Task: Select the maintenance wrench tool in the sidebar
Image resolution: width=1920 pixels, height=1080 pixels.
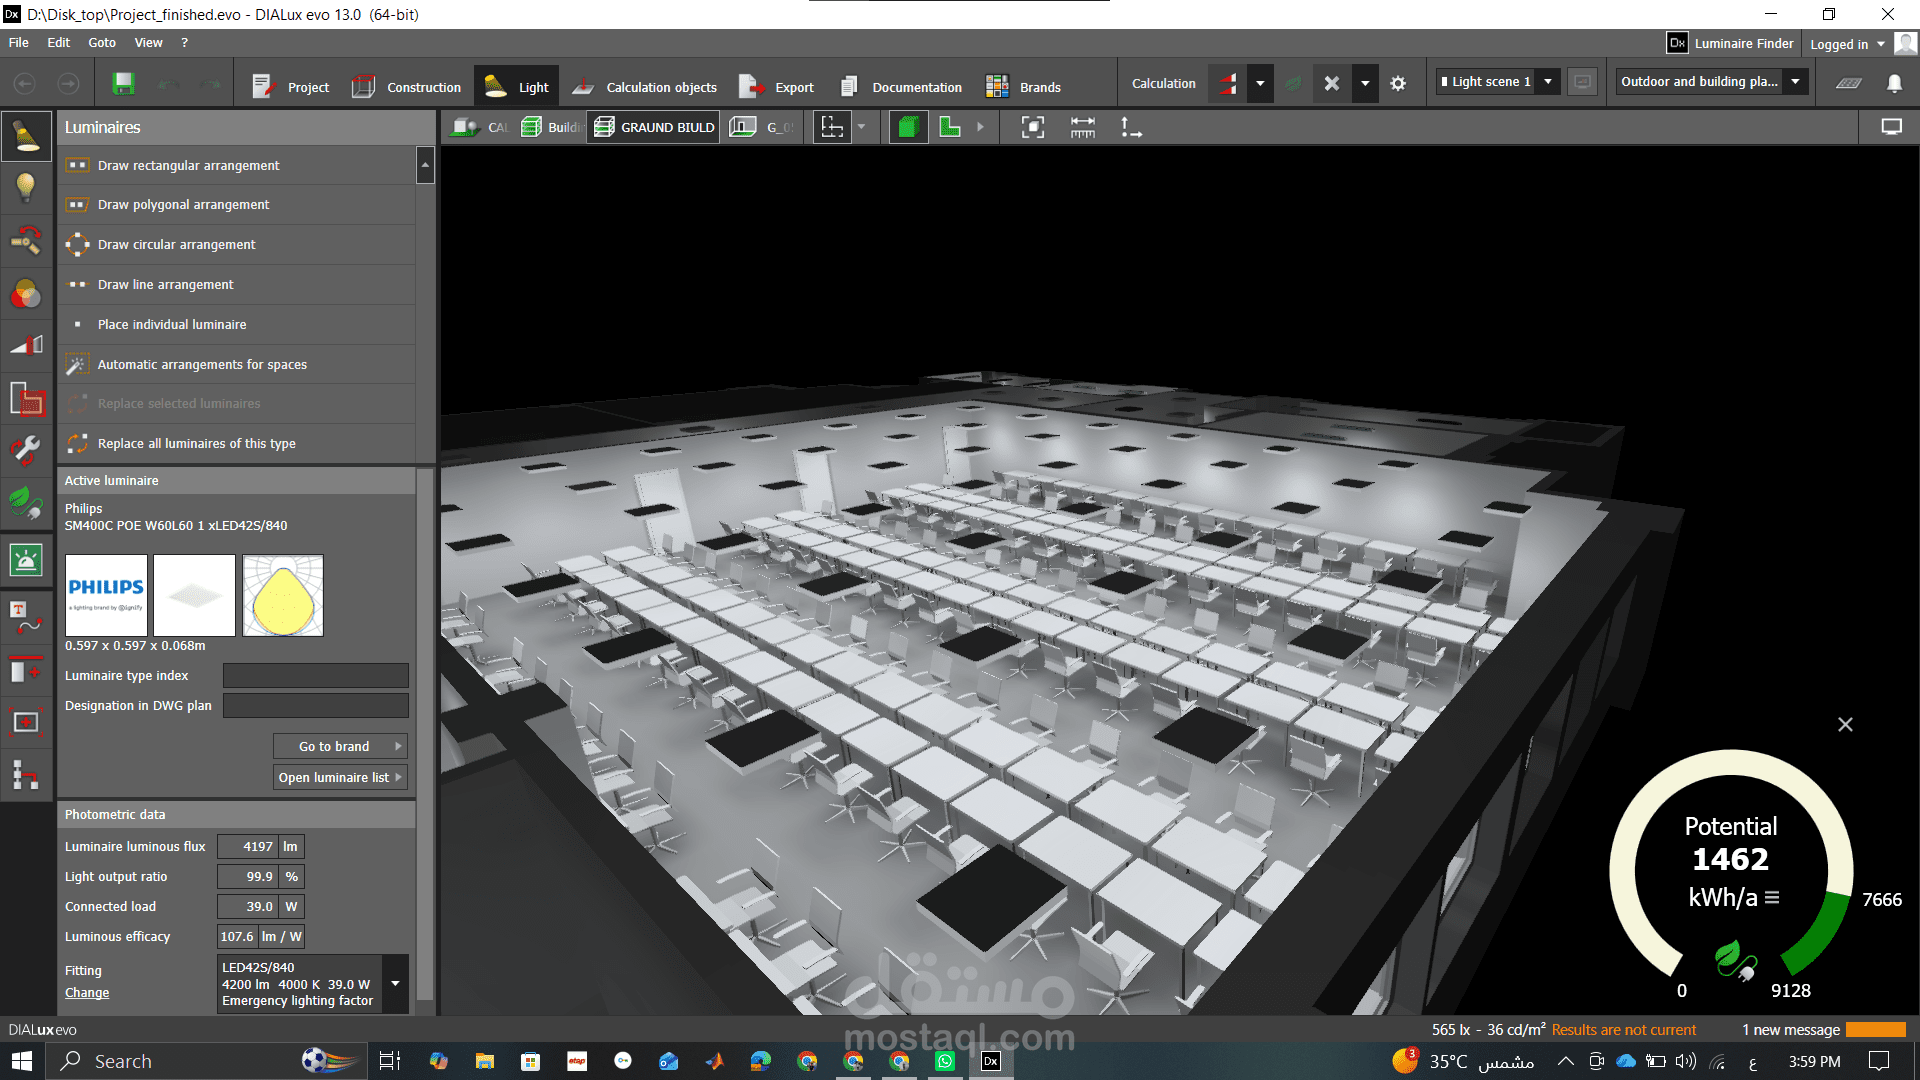Action: pos(26,451)
